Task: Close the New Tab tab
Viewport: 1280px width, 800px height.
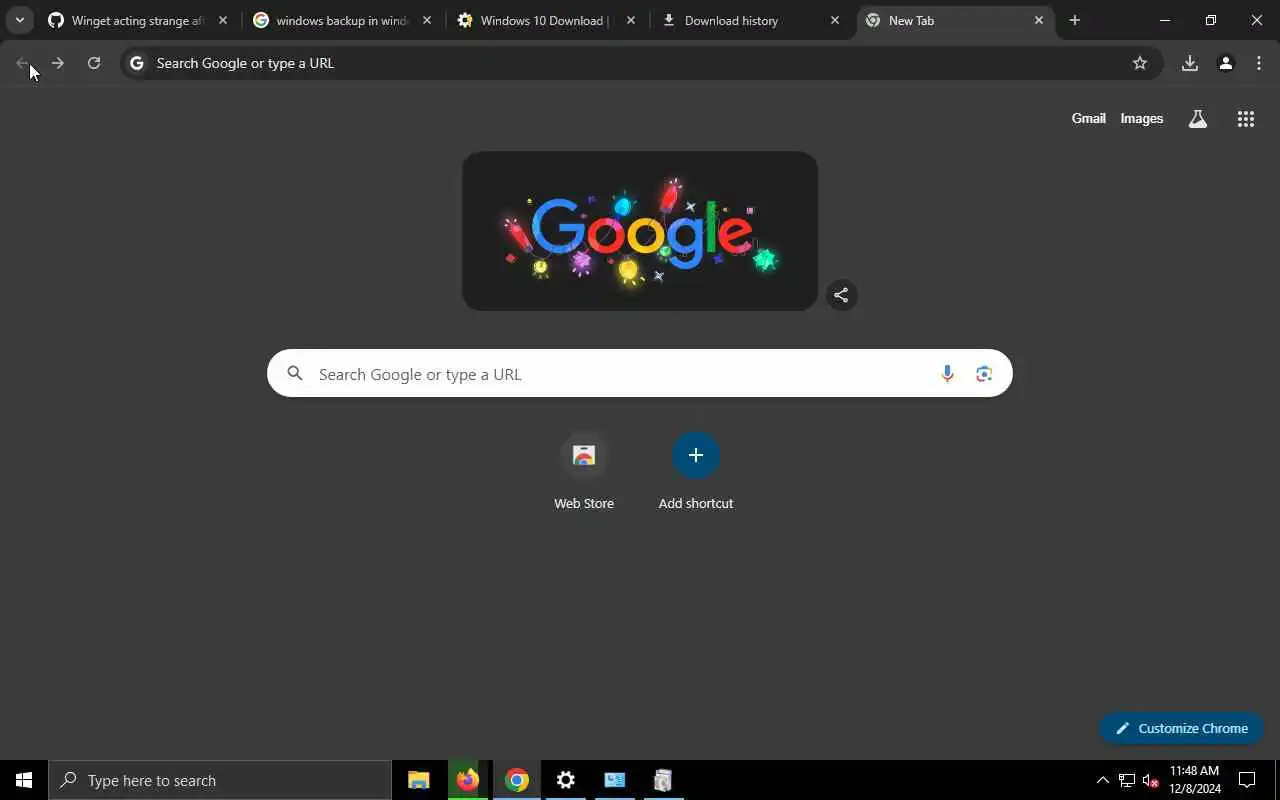Action: tap(1039, 20)
